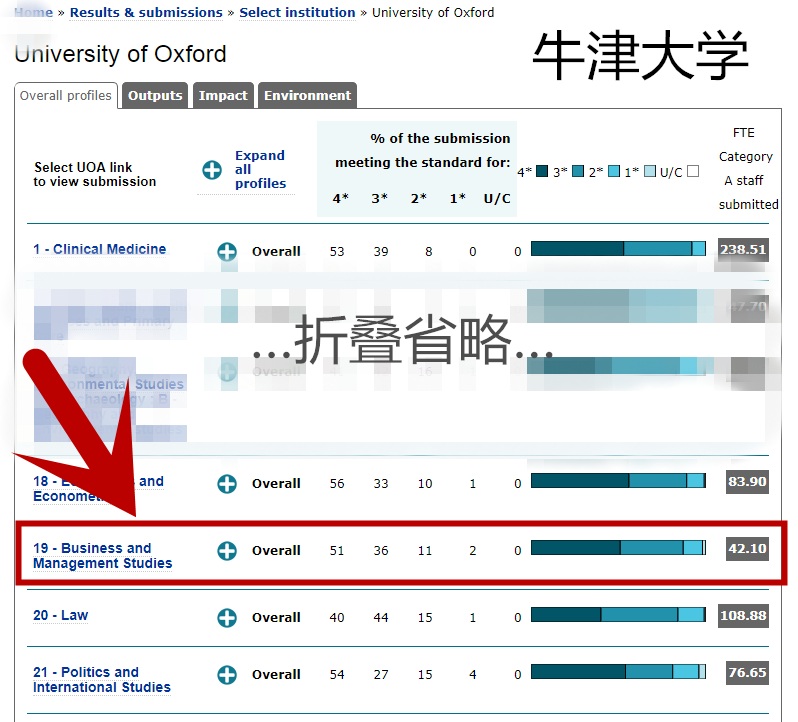This screenshot has height=722, width=798.
Task: Click FTE Category A staff submitted header
Action: (748, 168)
